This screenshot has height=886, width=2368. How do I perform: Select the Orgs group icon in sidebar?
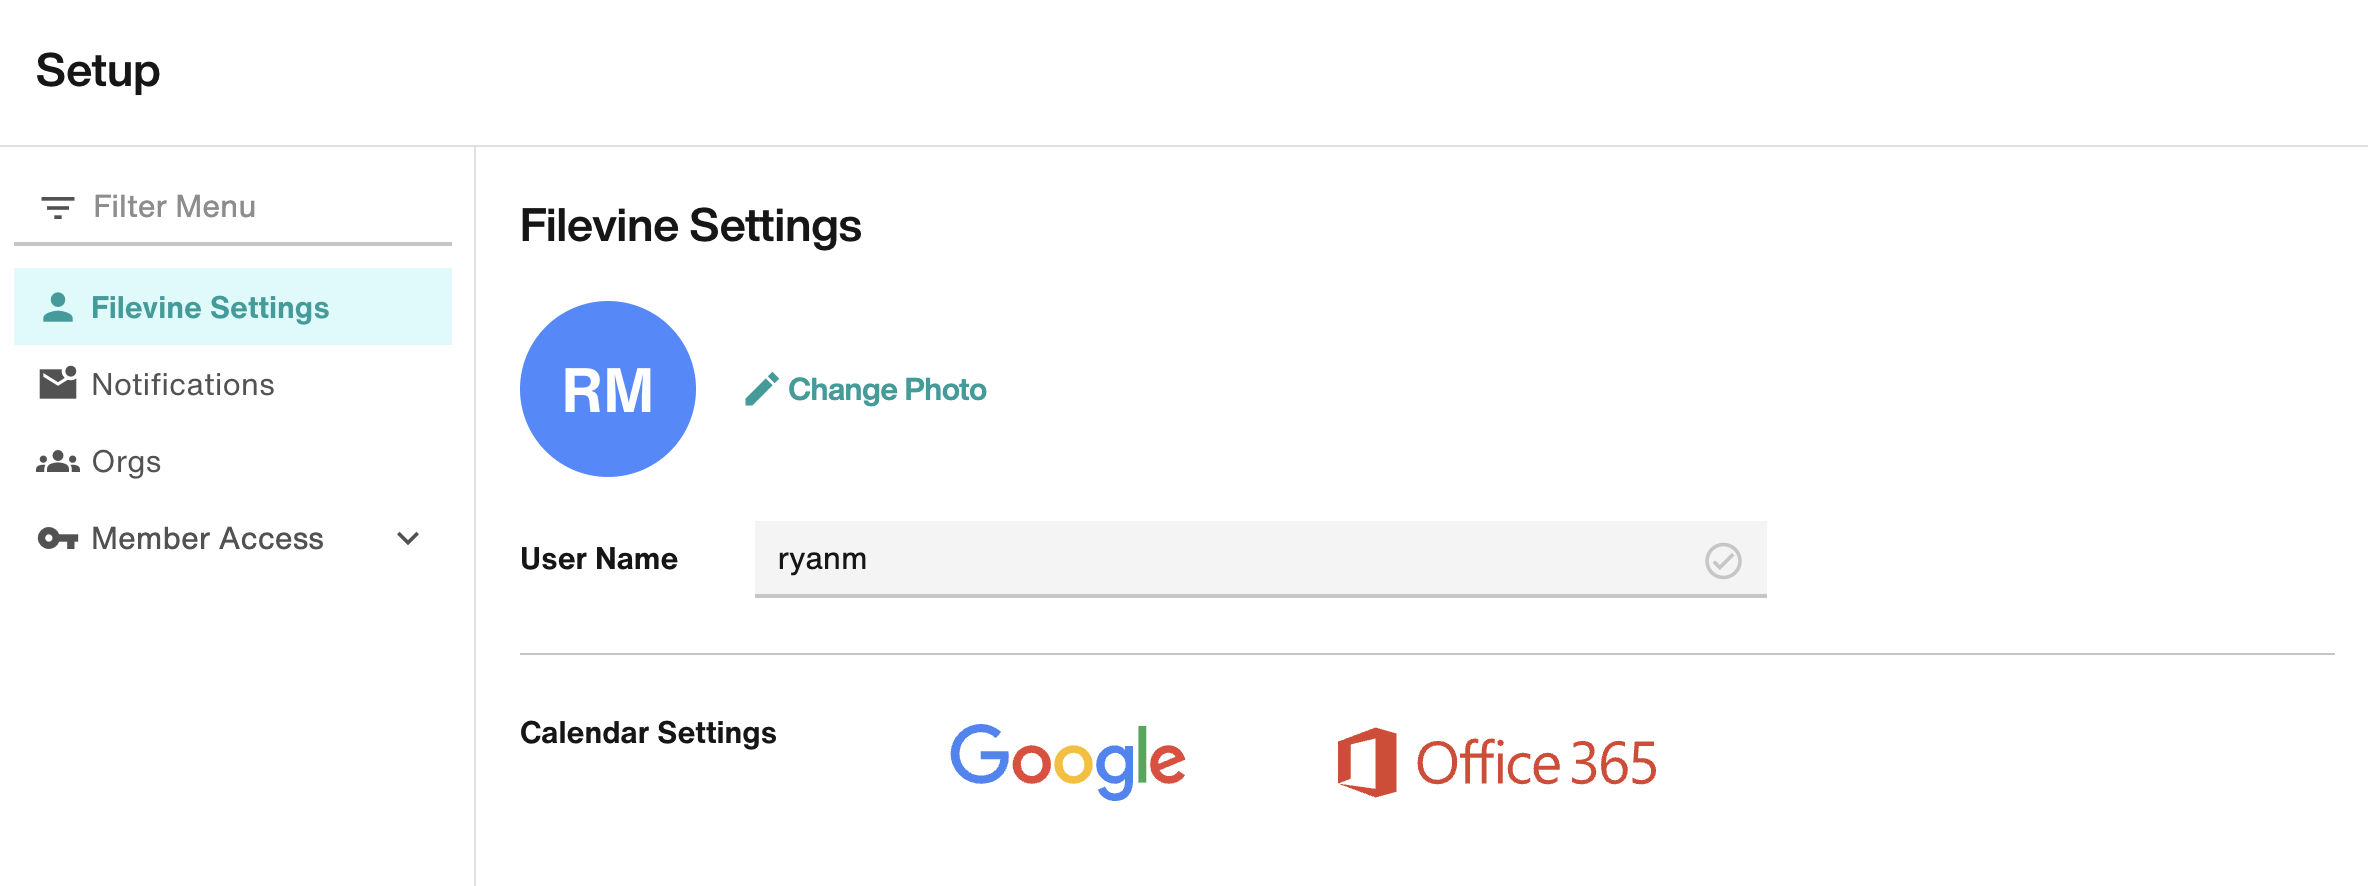pyautogui.click(x=57, y=461)
